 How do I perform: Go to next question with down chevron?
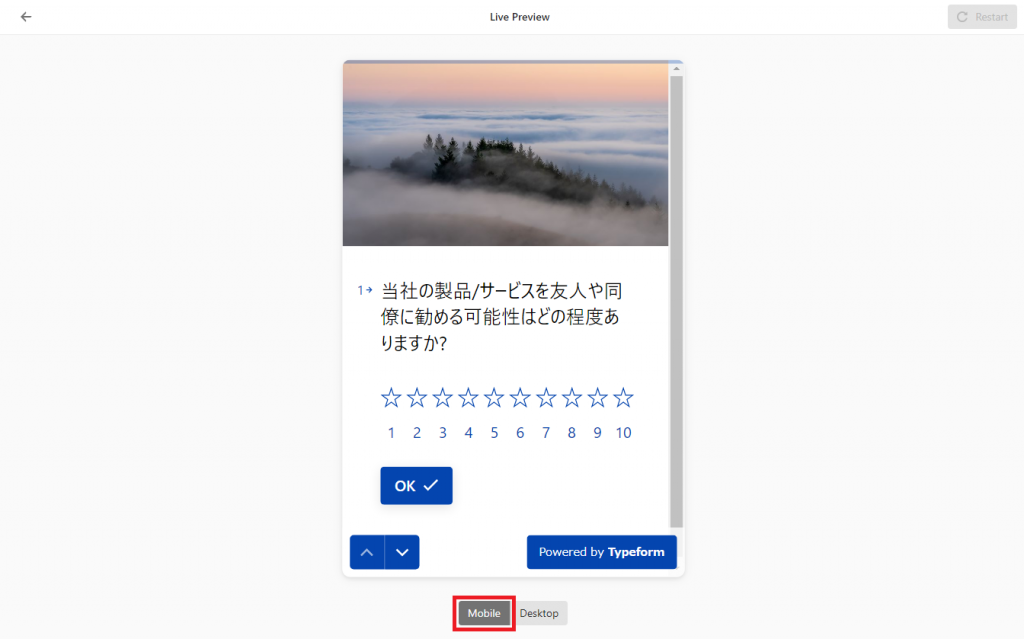coord(402,552)
